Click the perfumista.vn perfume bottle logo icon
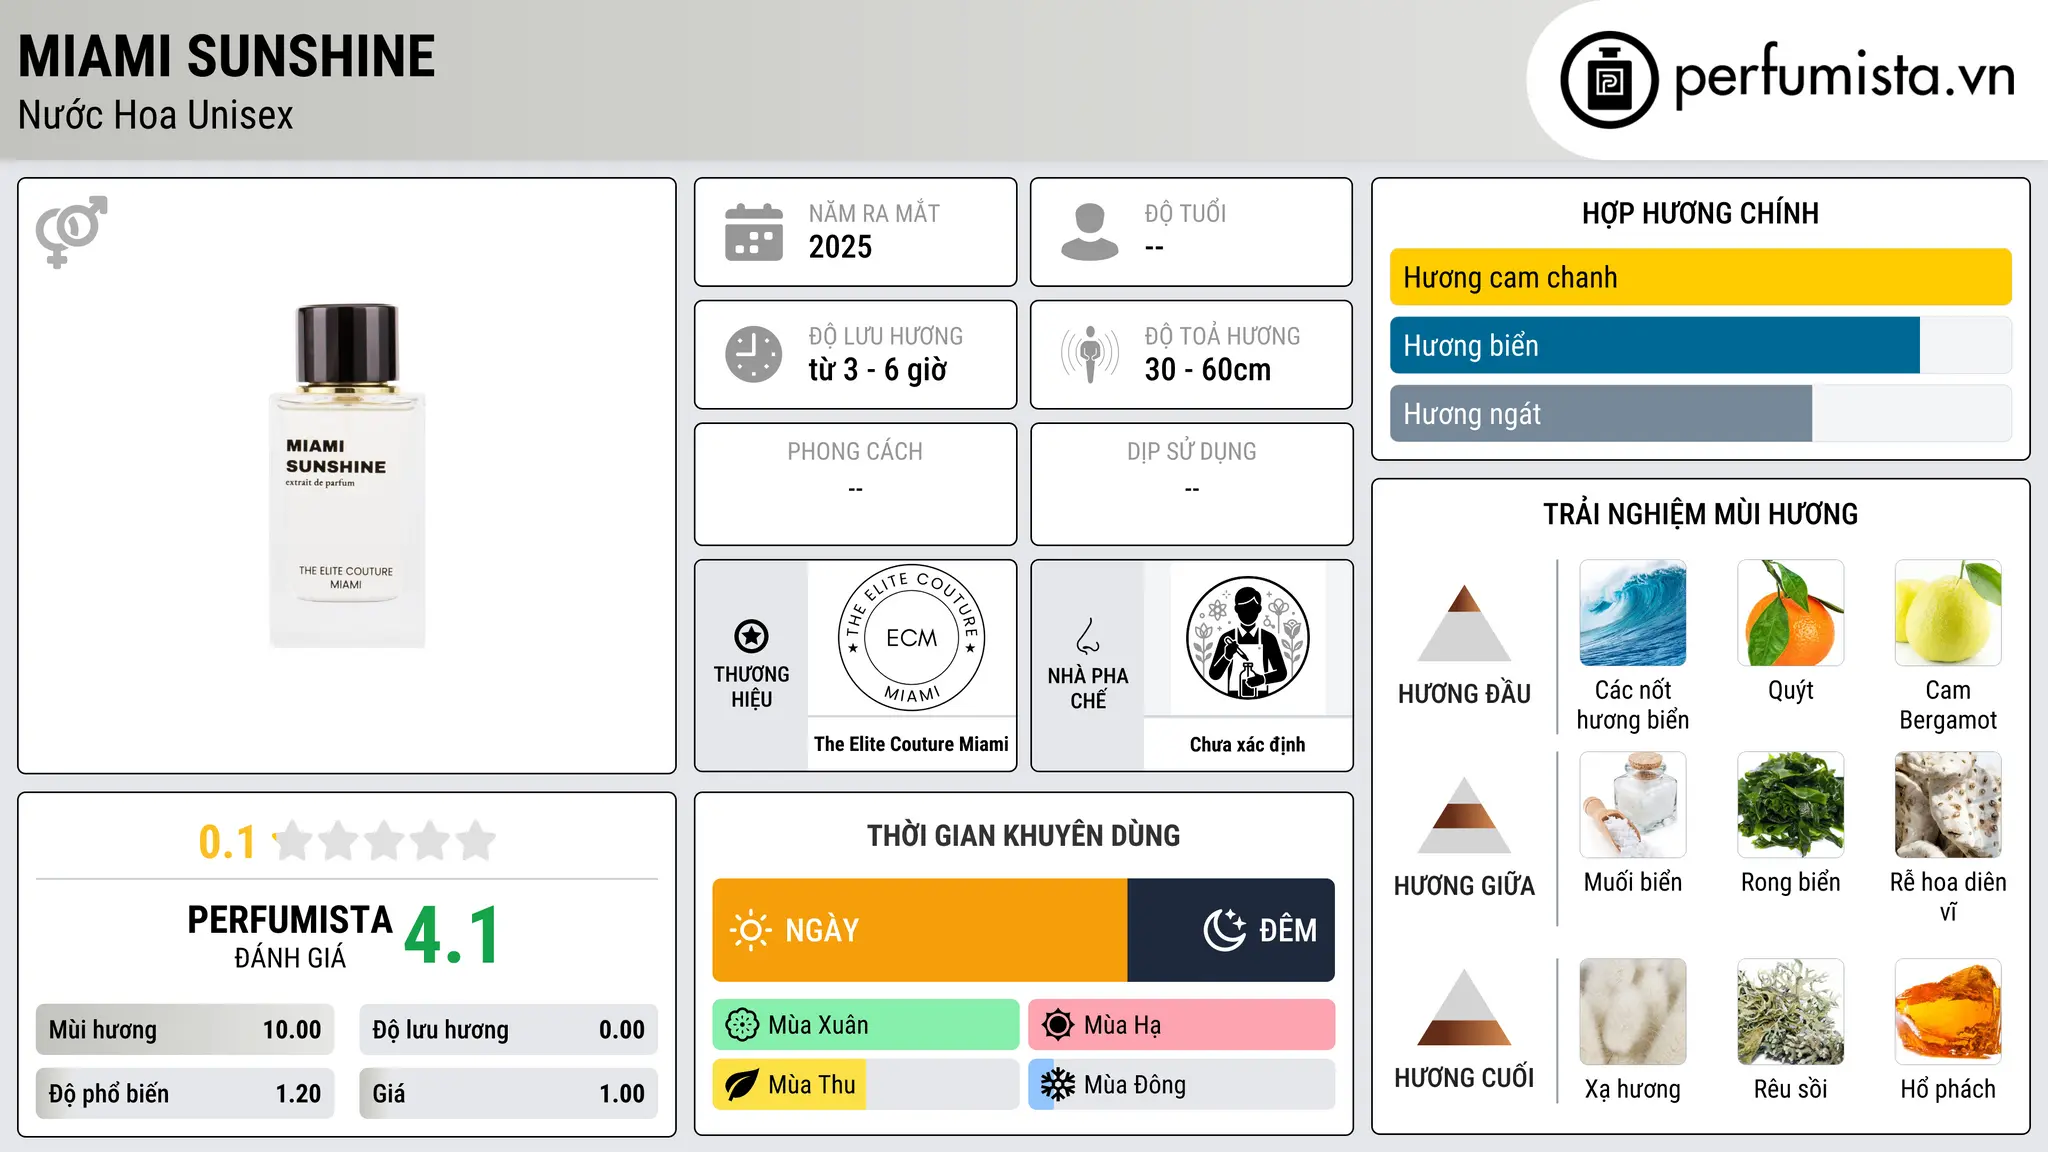 click(1609, 80)
